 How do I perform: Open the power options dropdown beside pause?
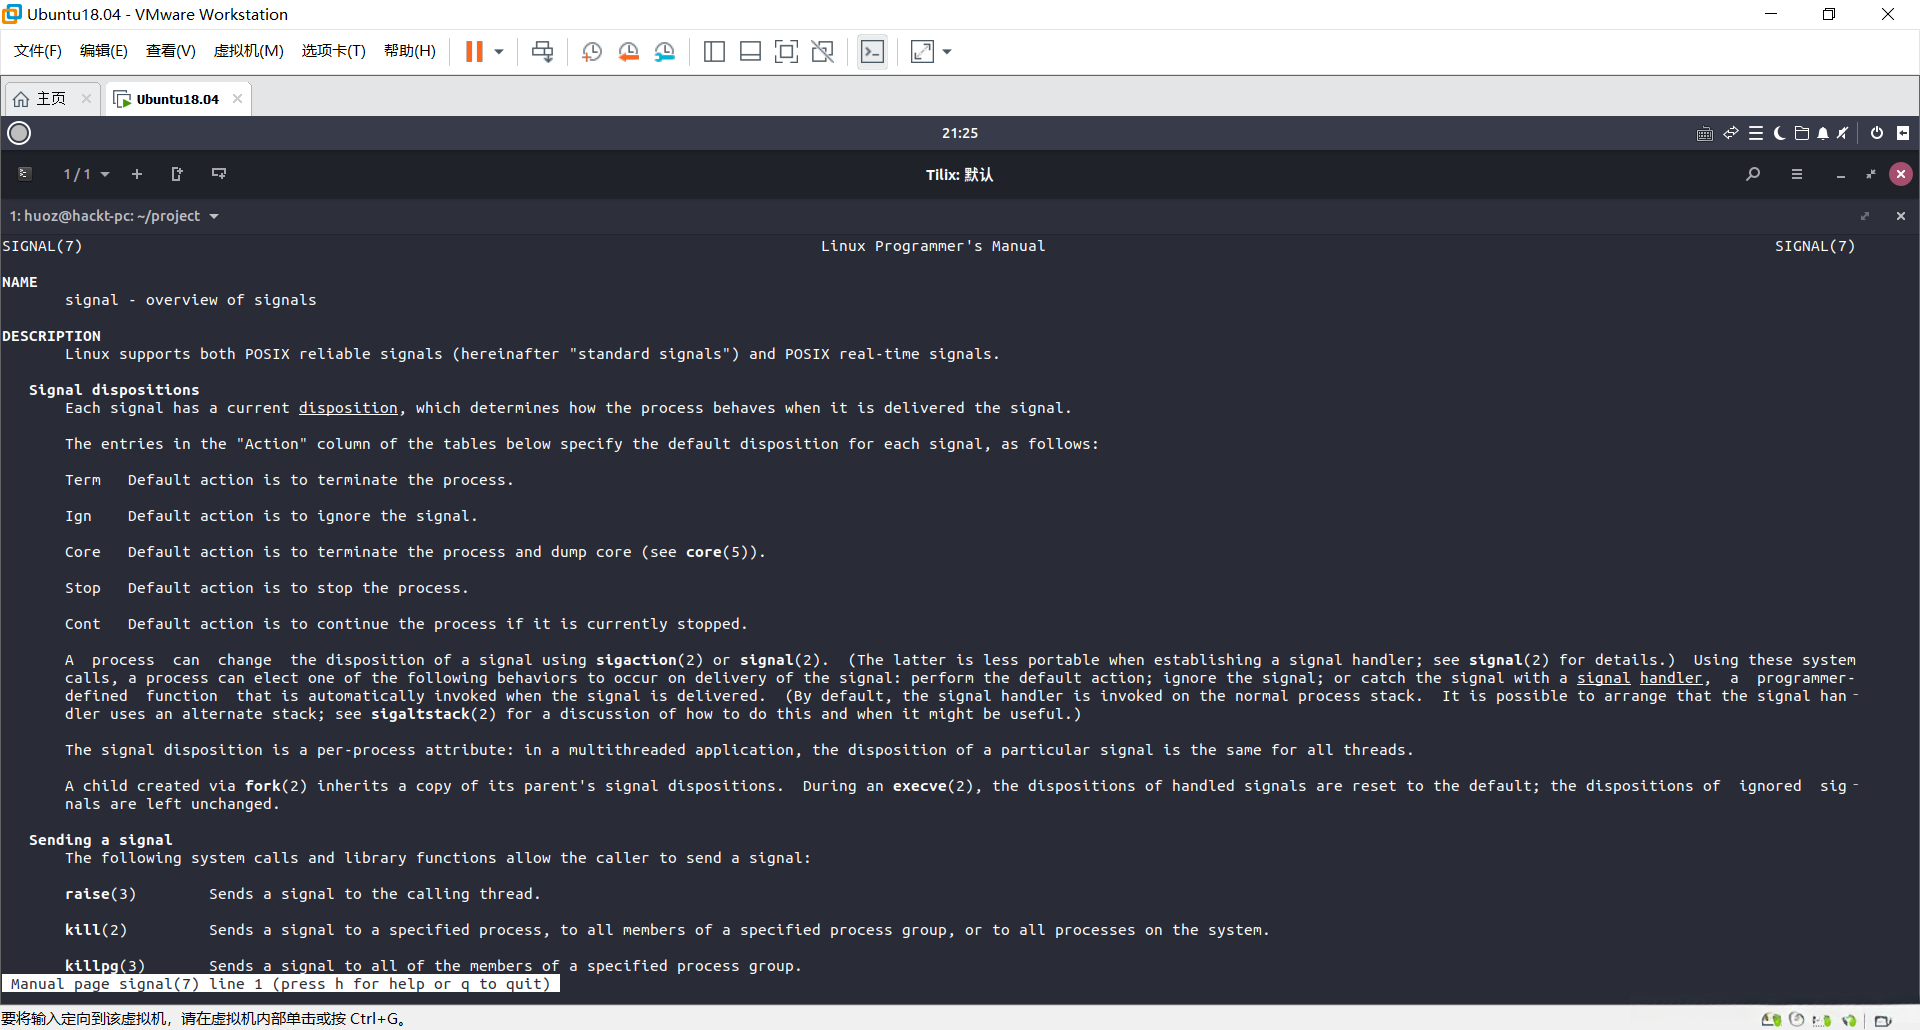[499, 52]
